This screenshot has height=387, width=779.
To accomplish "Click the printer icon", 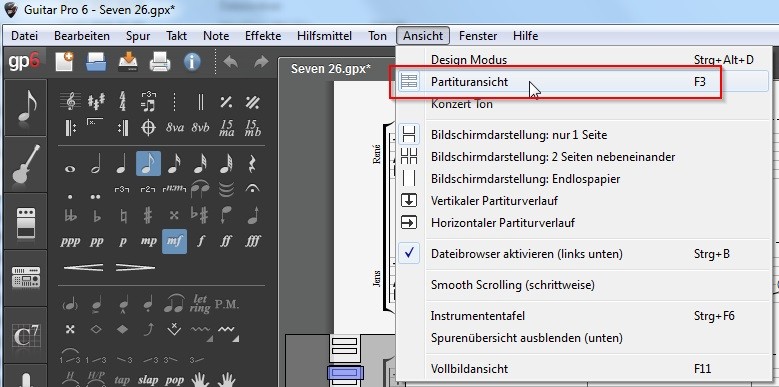I will pos(160,63).
